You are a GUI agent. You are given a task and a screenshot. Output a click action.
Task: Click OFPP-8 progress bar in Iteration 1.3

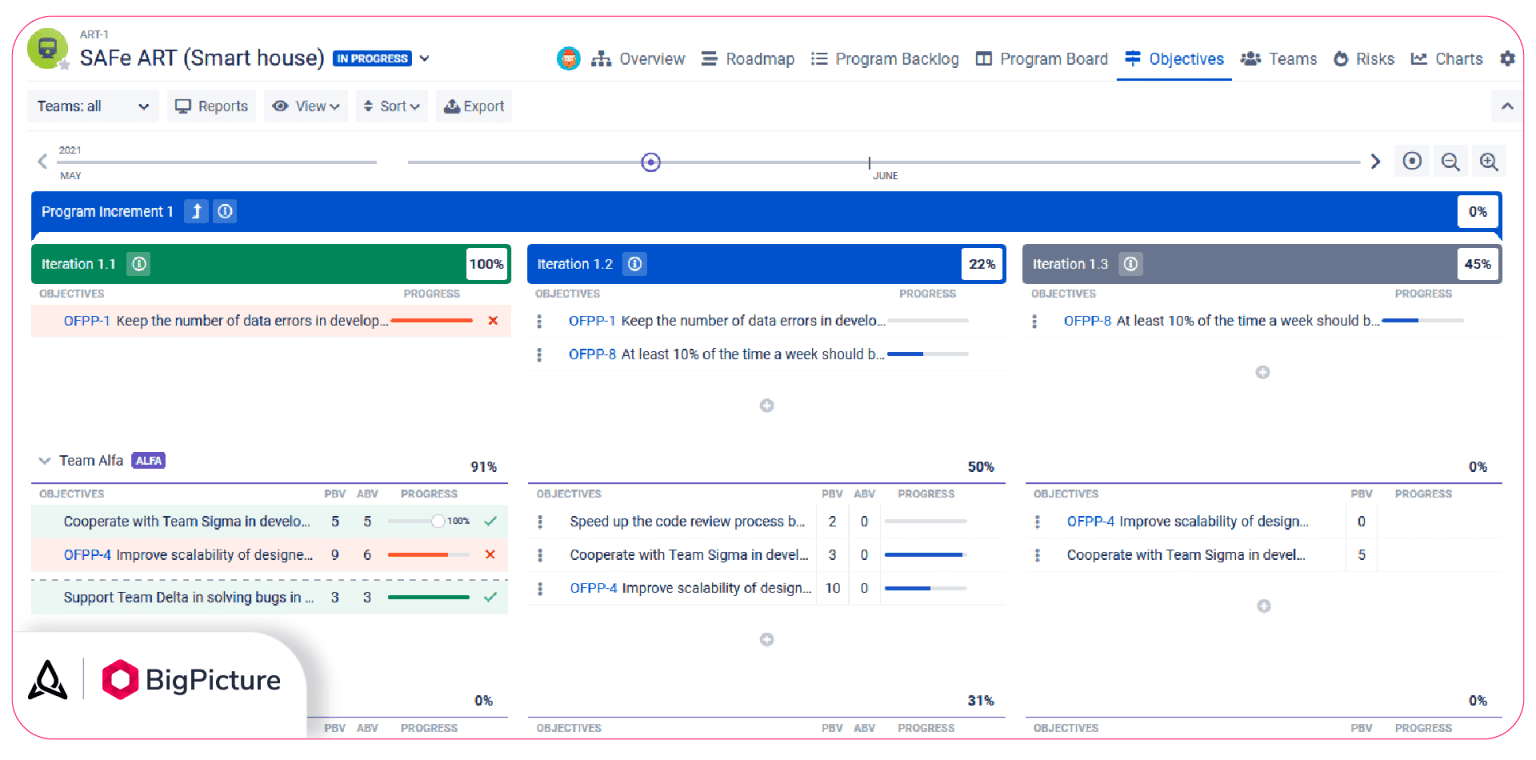coord(1422,321)
